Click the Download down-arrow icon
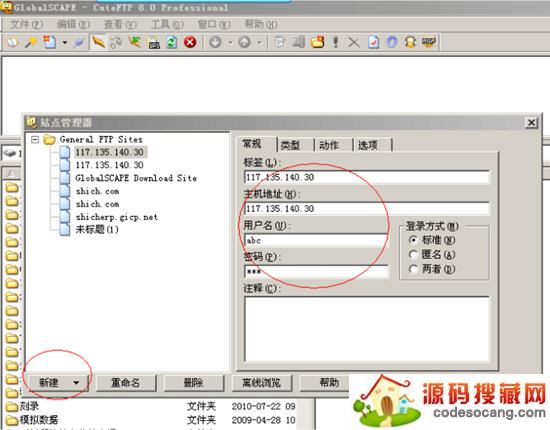 [215, 42]
